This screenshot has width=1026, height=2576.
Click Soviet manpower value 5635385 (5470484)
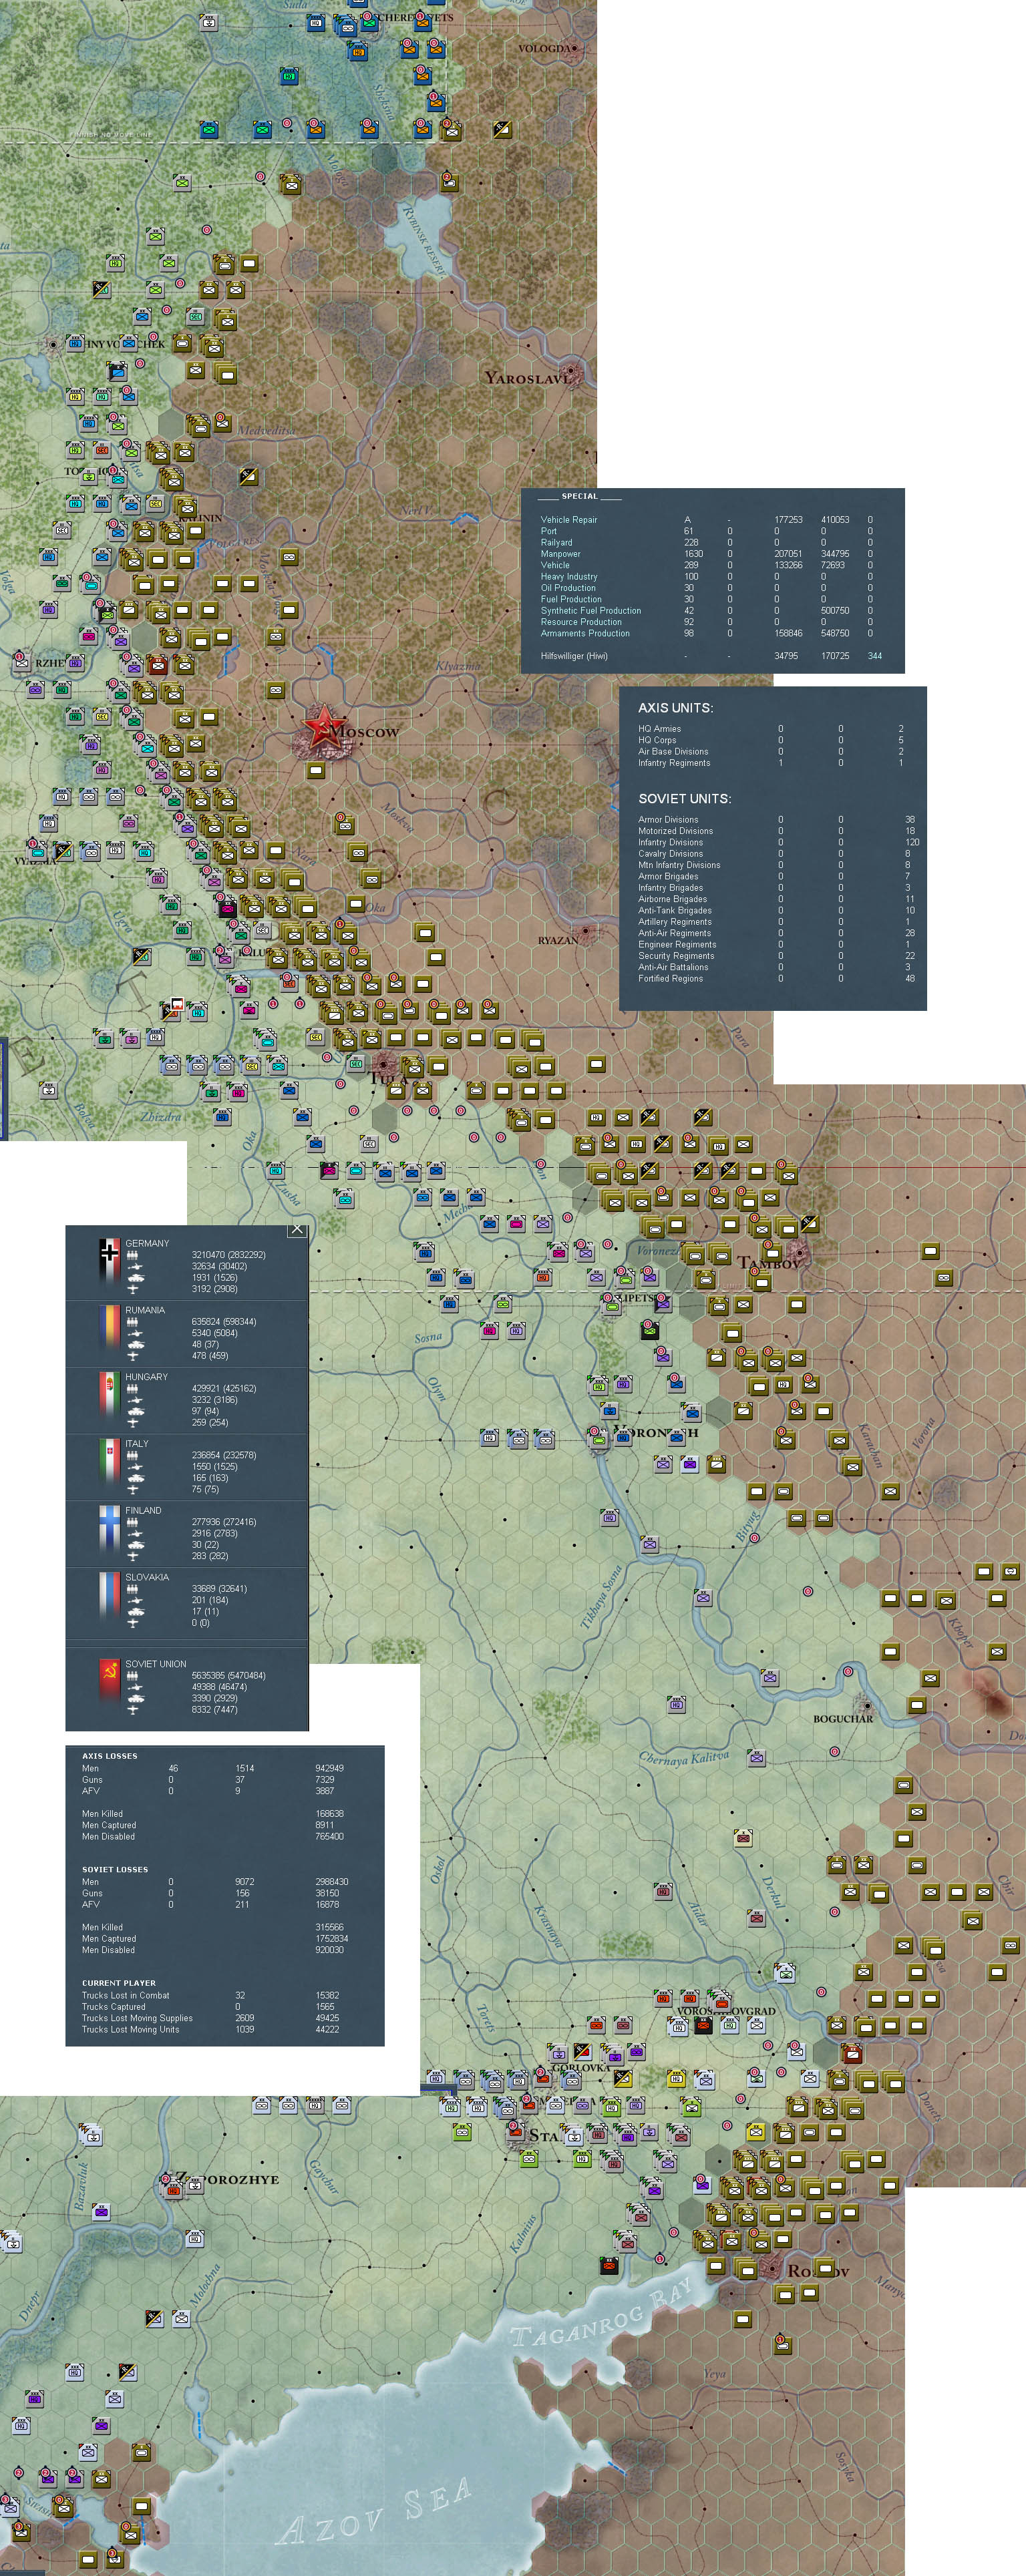[x=229, y=1676]
